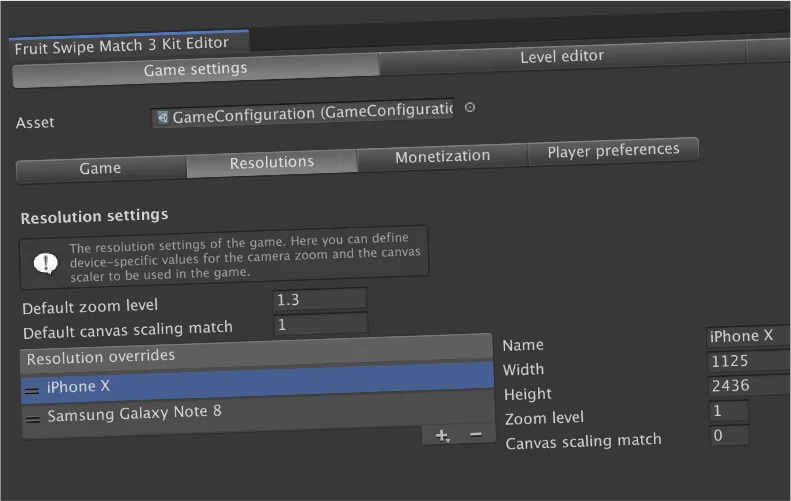Edit the Height field showing 2436
The width and height of the screenshot is (791, 501).
click(x=749, y=386)
